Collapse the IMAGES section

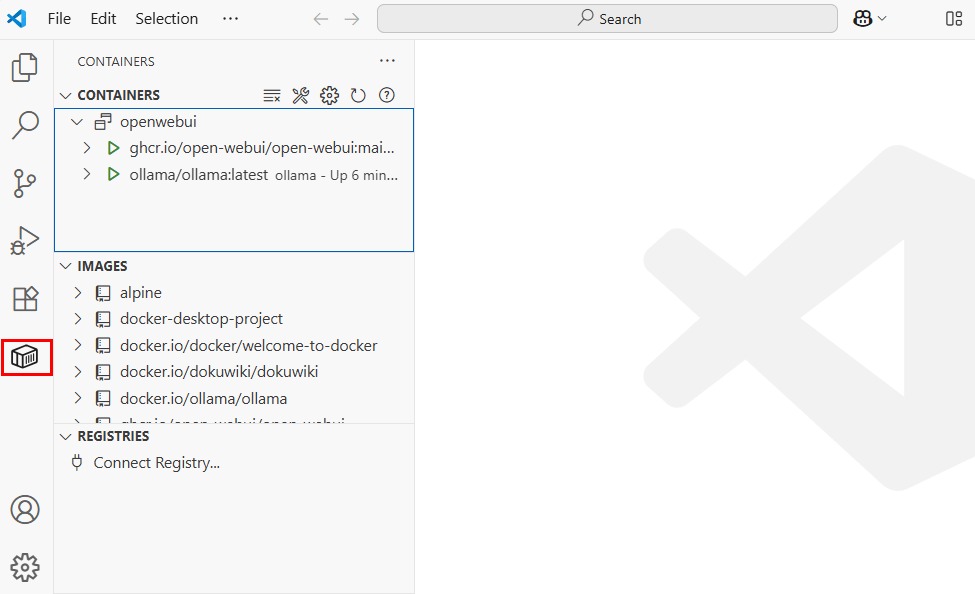pyautogui.click(x=66, y=266)
